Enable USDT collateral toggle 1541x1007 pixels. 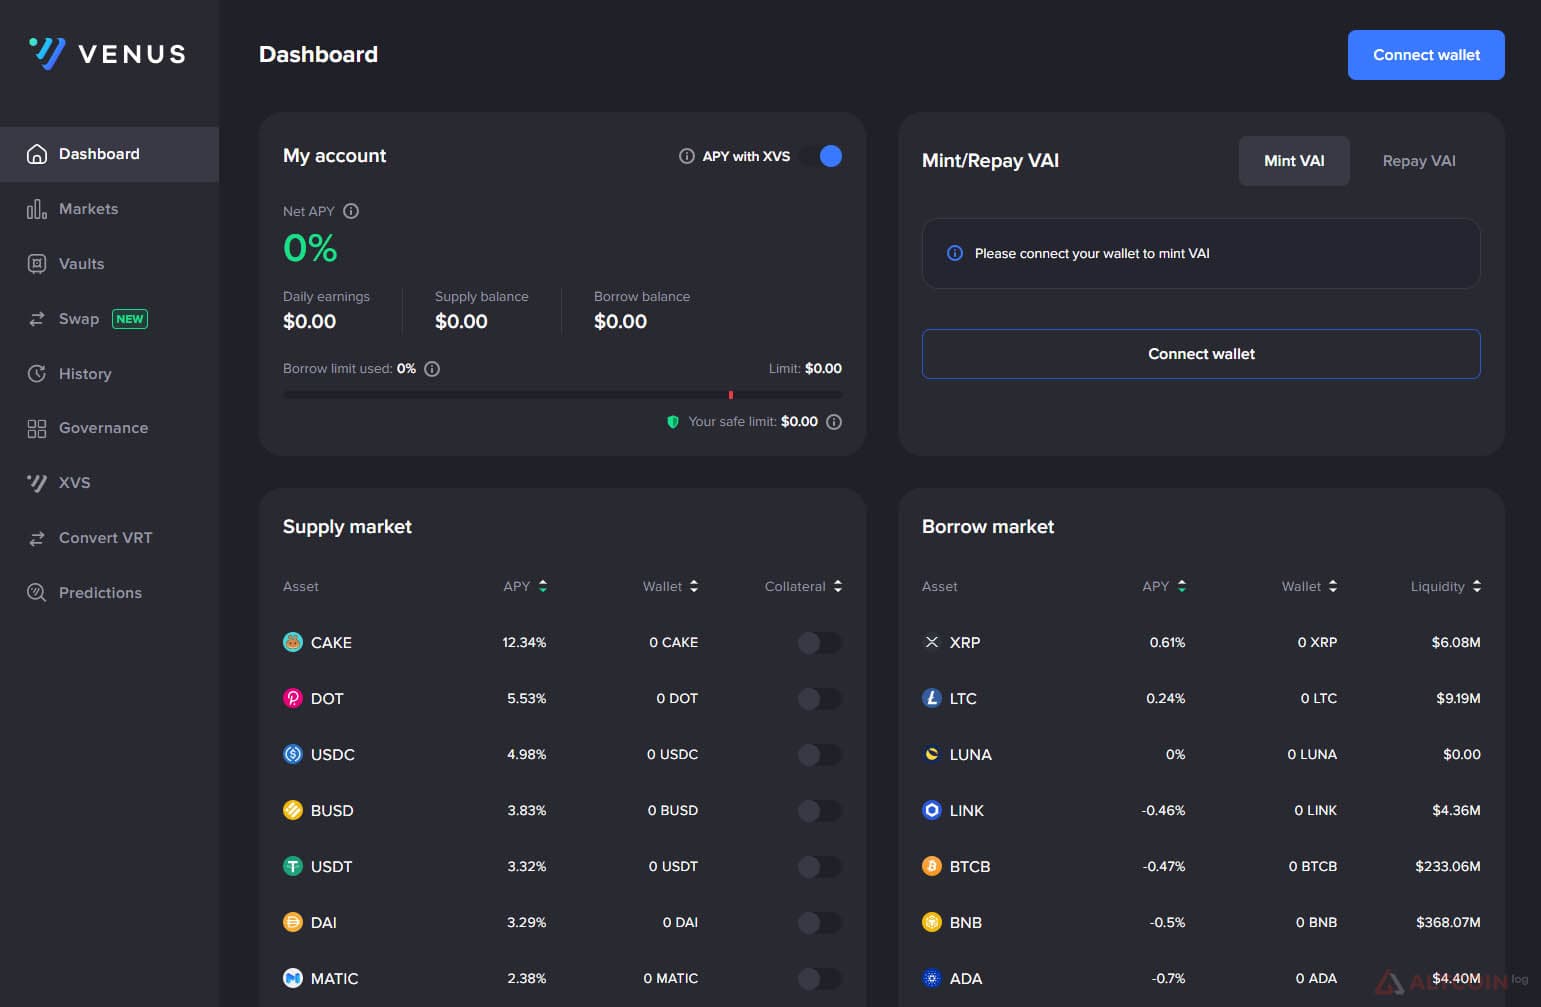pos(820,867)
